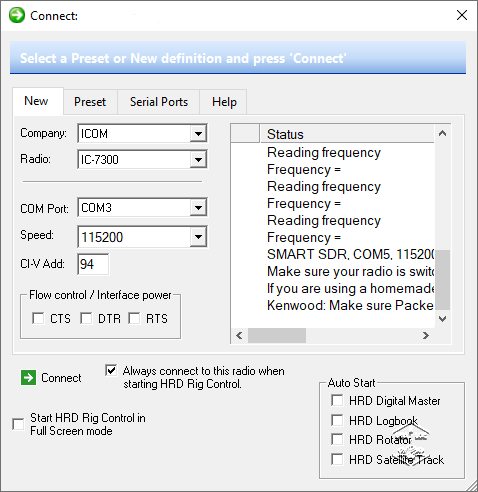The width and height of the screenshot is (478, 492).
Task: Click the Connect button label
Action: [61, 378]
